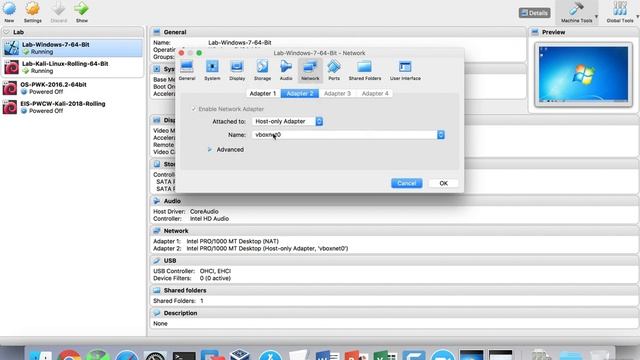This screenshot has width=640, height=360.
Task: Select the User Interface settings icon
Action: coord(405,67)
